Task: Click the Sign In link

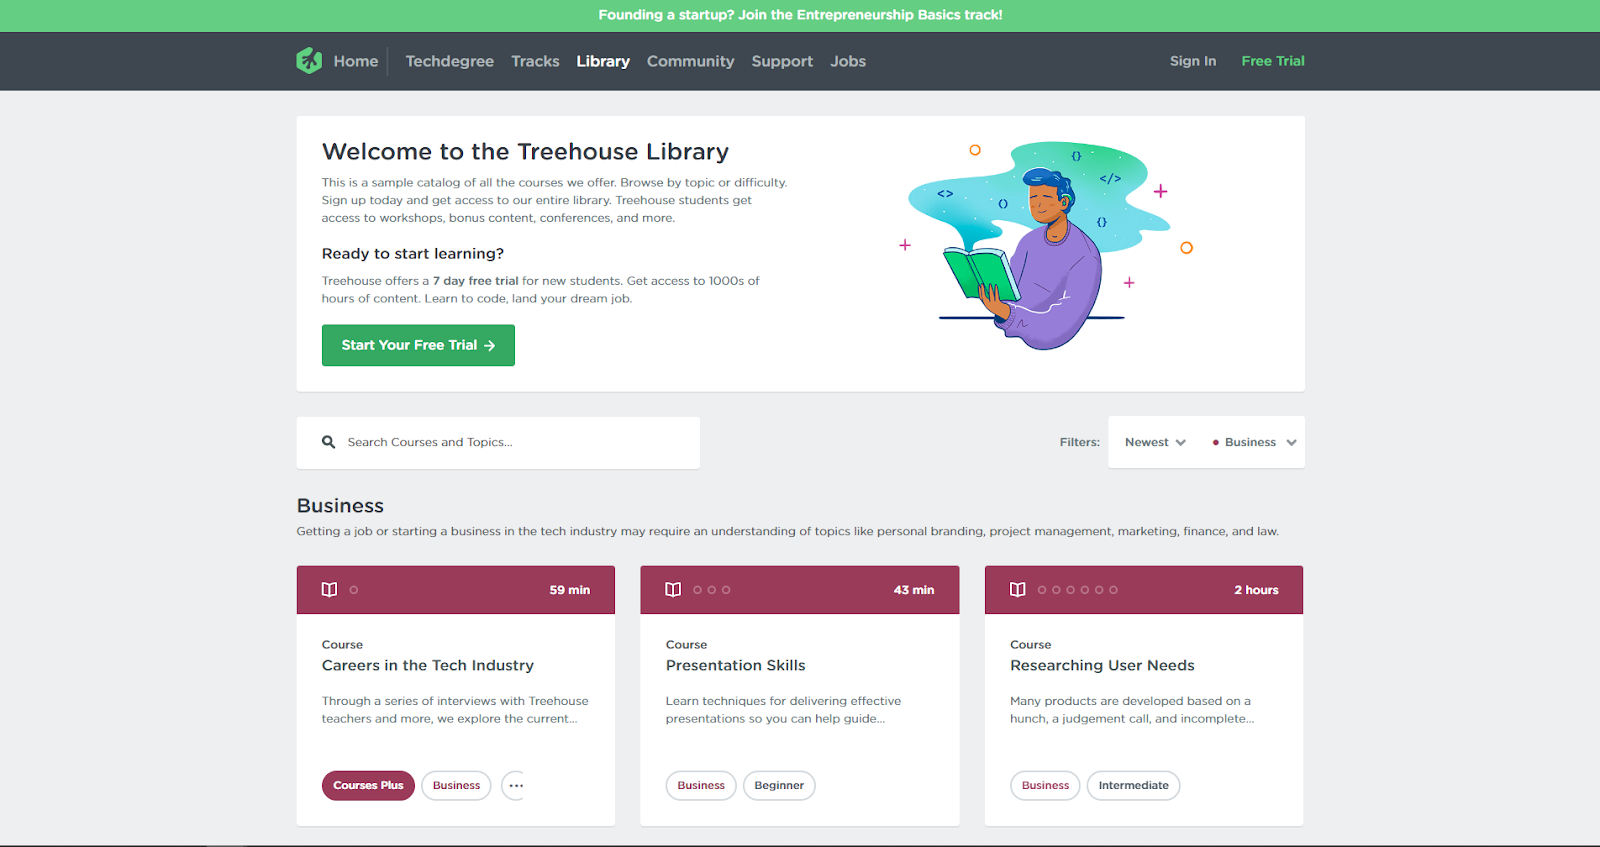Action: click(1193, 61)
